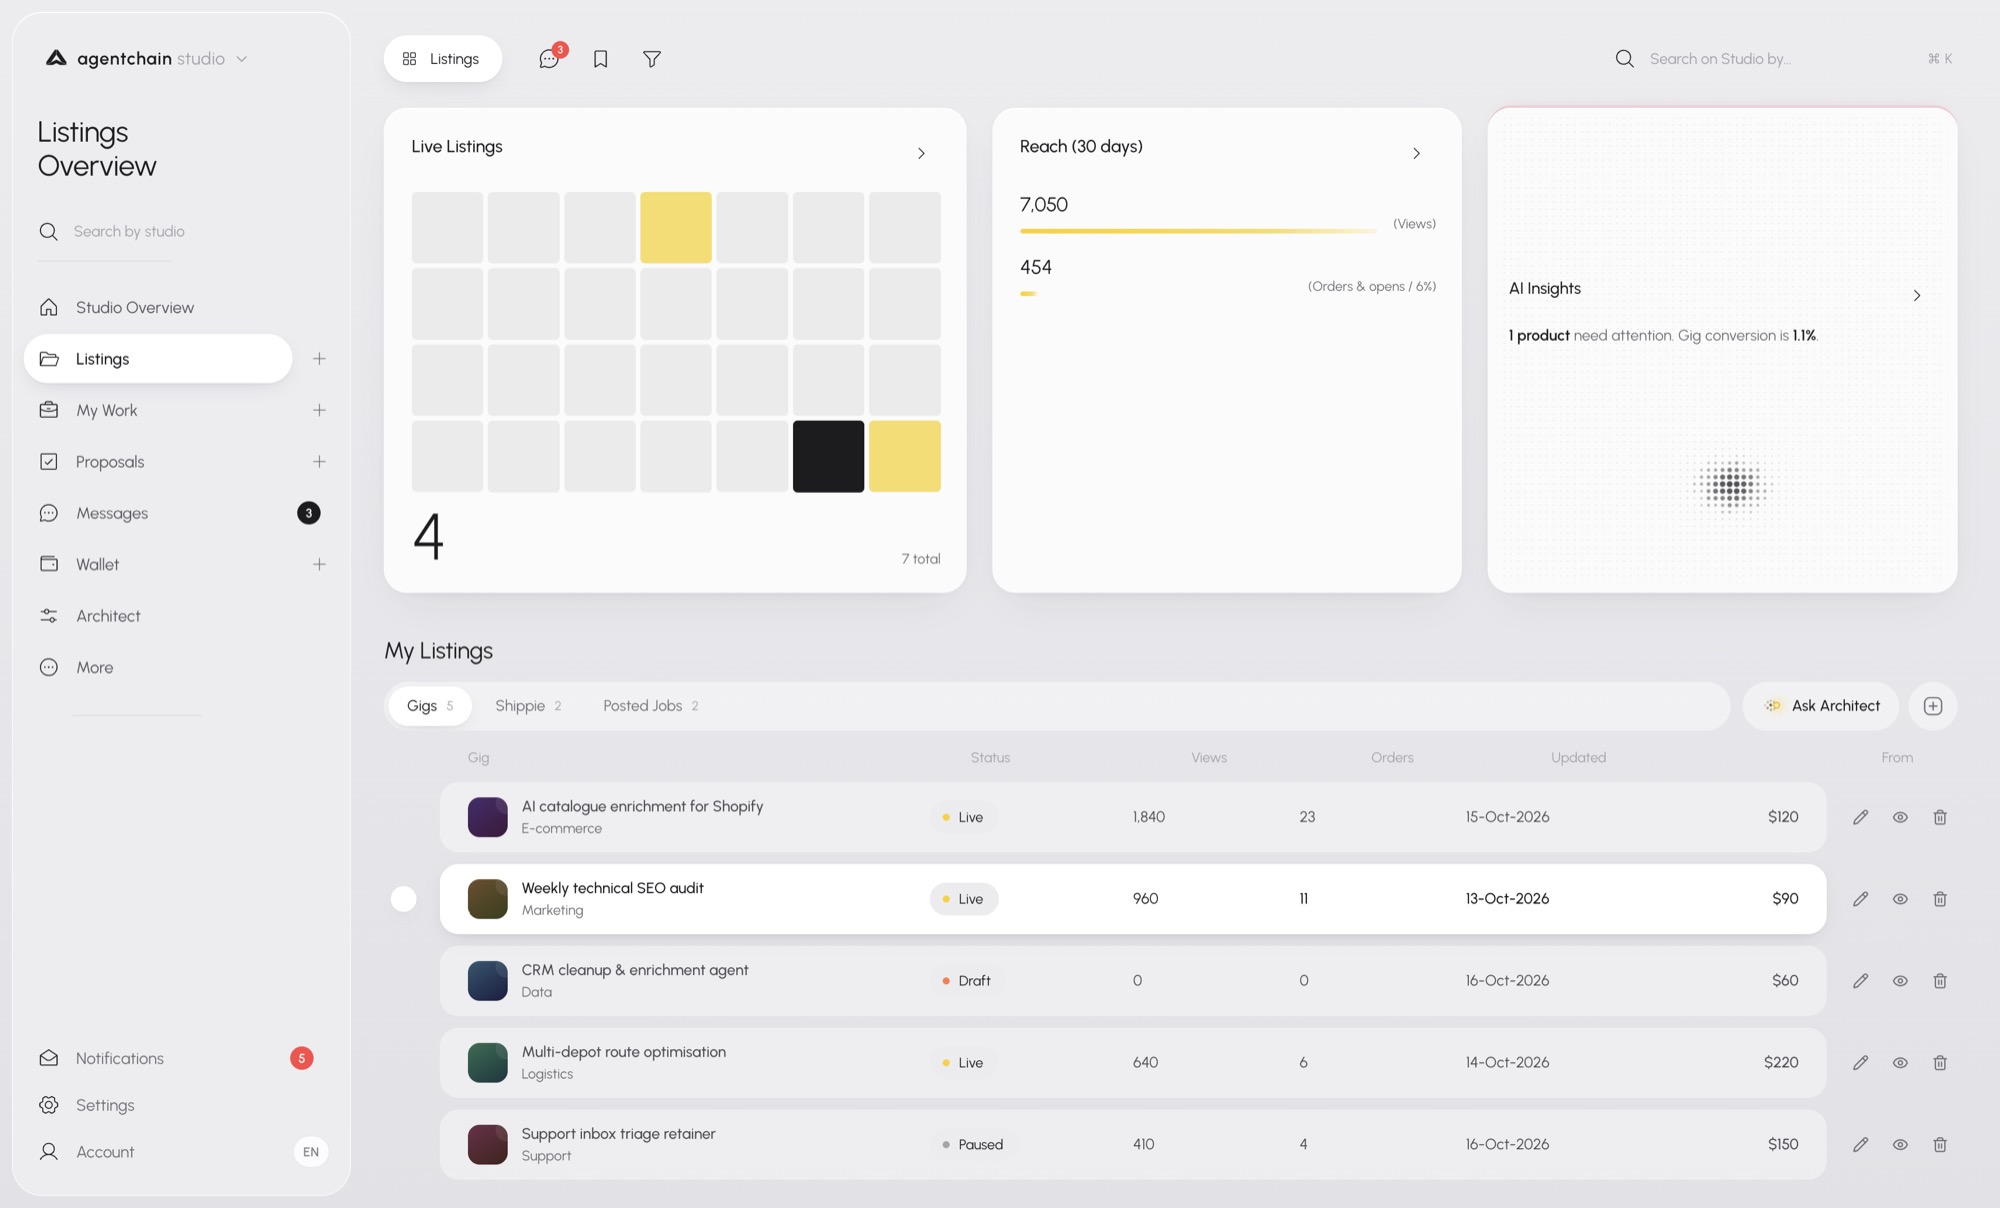2000x1208 pixels.
Task: Switch to the Posted Jobs tab
Action: pyautogui.click(x=650, y=706)
